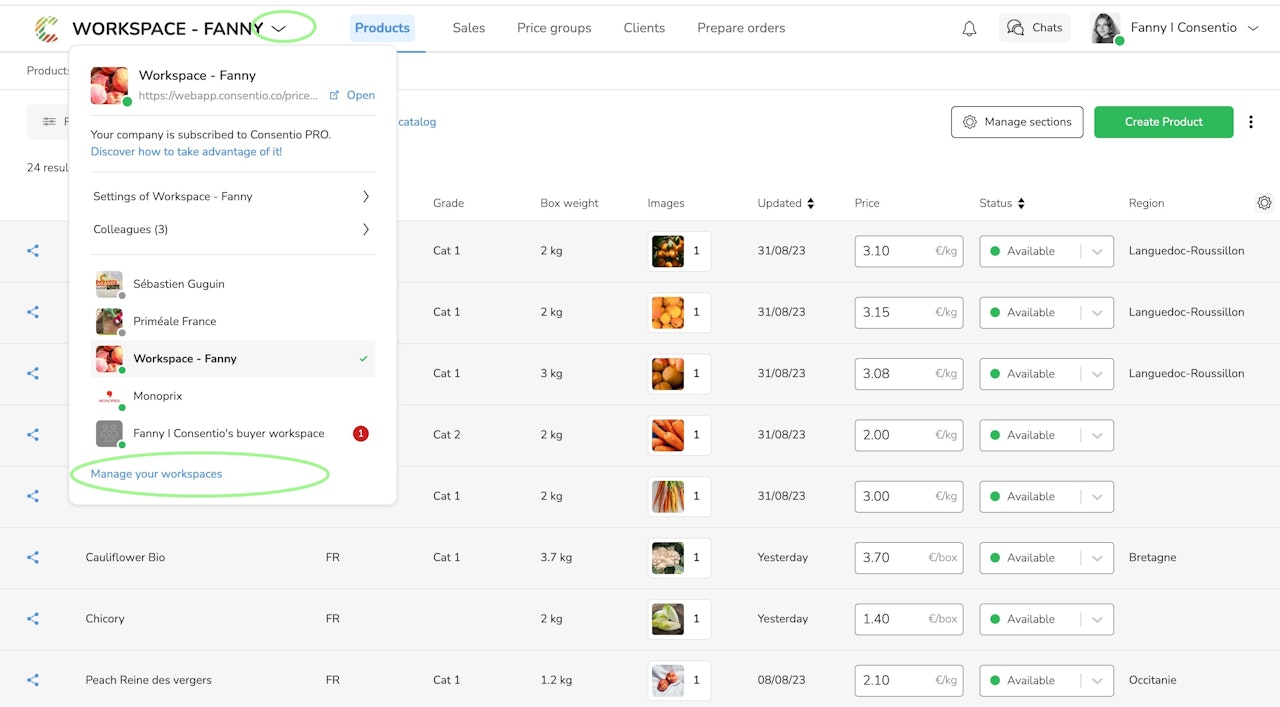The height and width of the screenshot is (707, 1280).
Task: Open the Chats panel
Action: (1034, 28)
